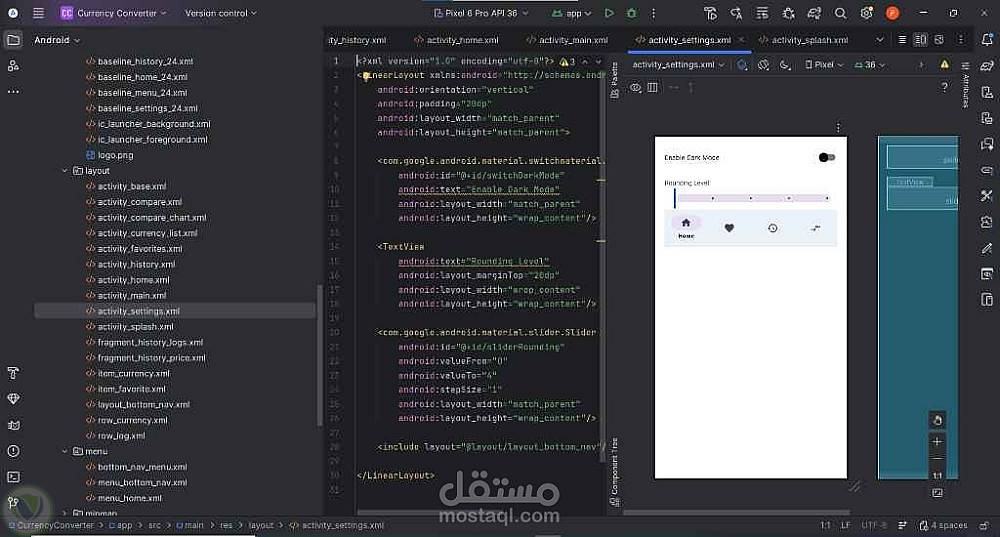Open IDE settings gear
The height and width of the screenshot is (537, 1000).
point(867,13)
